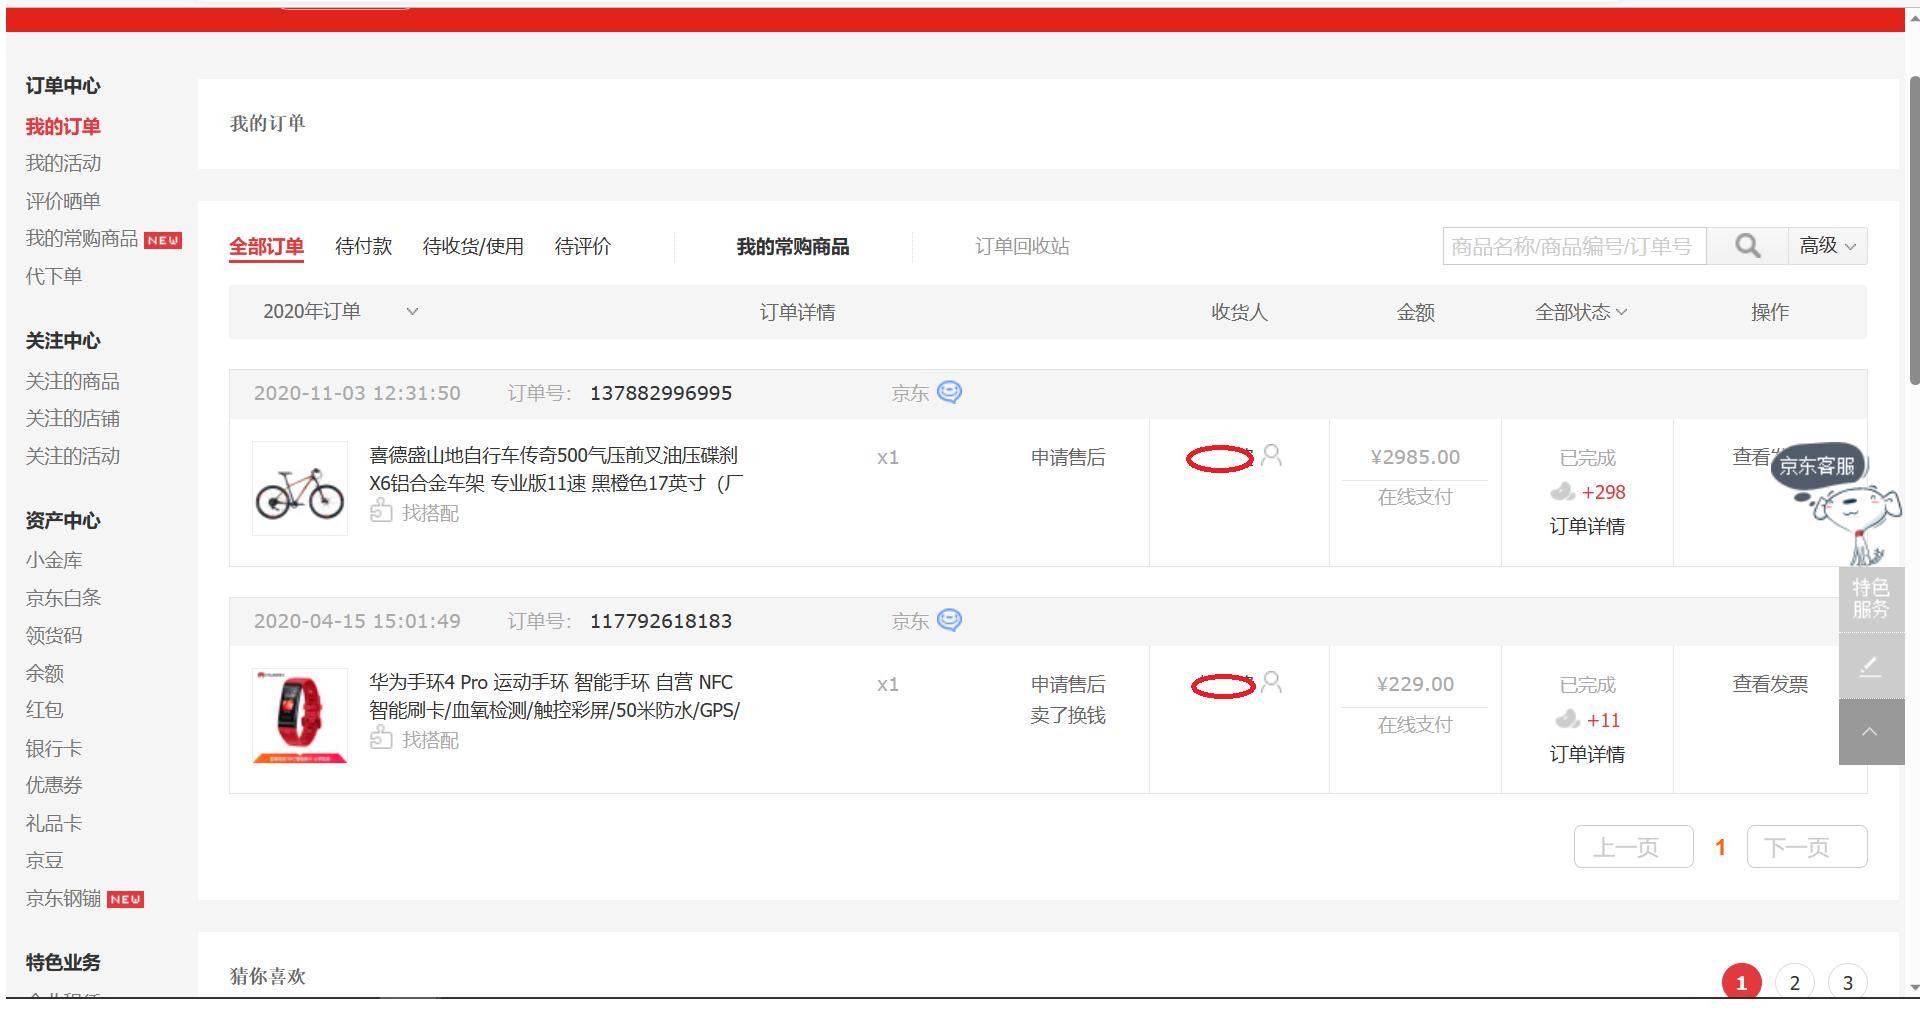Image resolution: width=1920 pixels, height=1018 pixels.
Task: Click order number 117792618183
Action: pos(661,621)
